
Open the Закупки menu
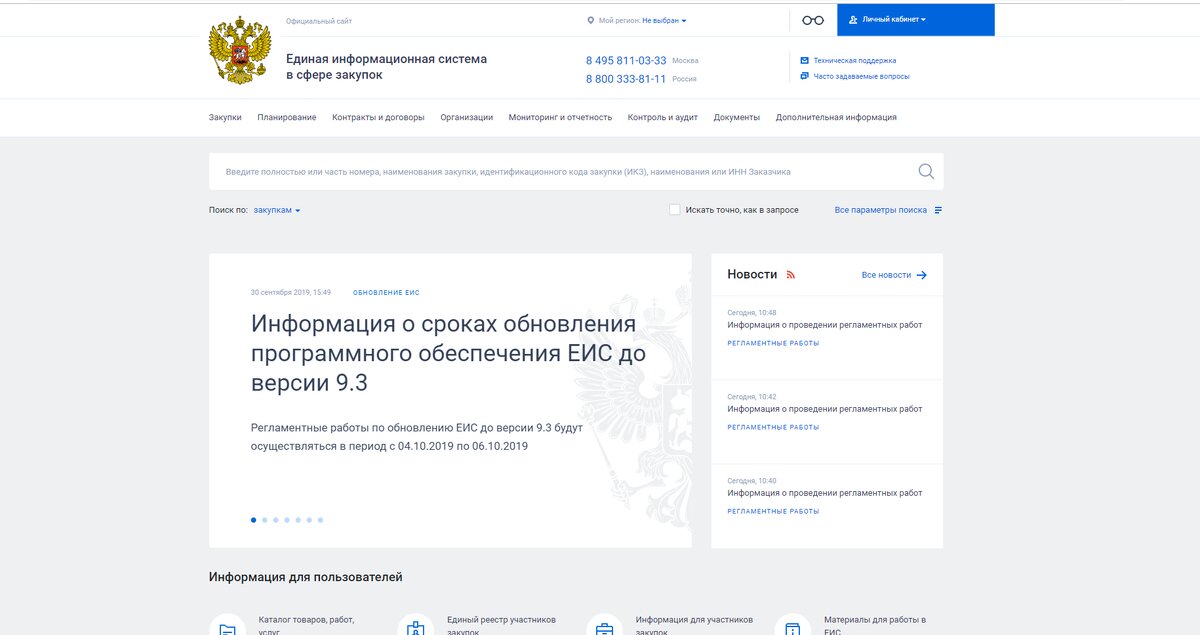pyautogui.click(x=225, y=117)
